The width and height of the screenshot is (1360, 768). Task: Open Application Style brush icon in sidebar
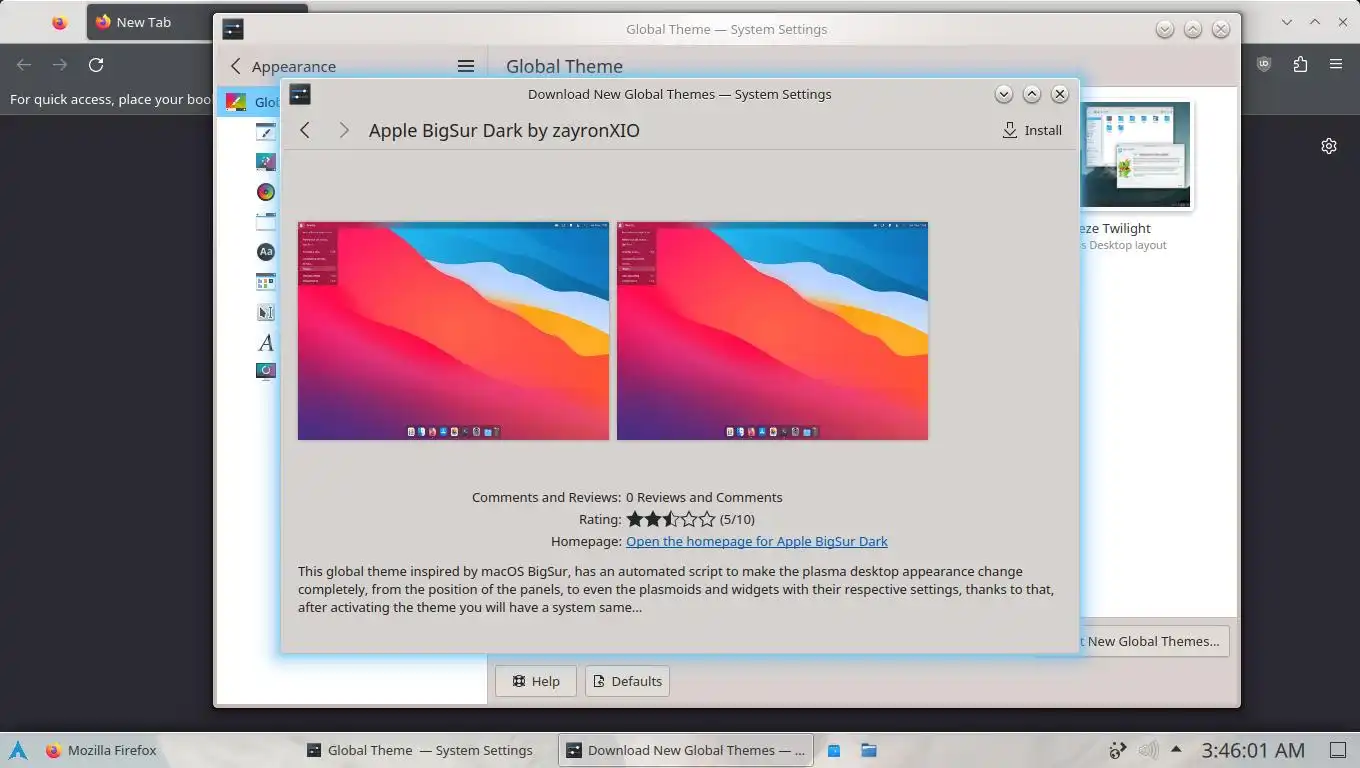pos(265,132)
